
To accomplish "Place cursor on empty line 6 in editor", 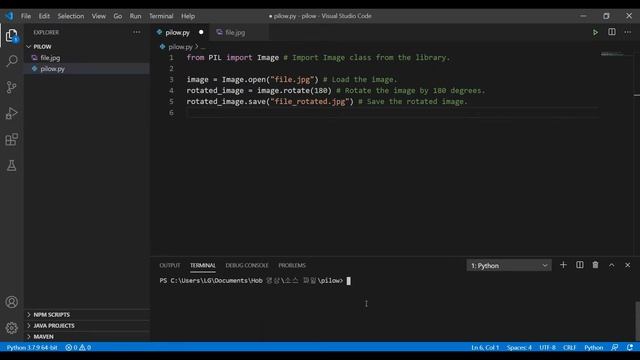I will (x=392, y=112).
